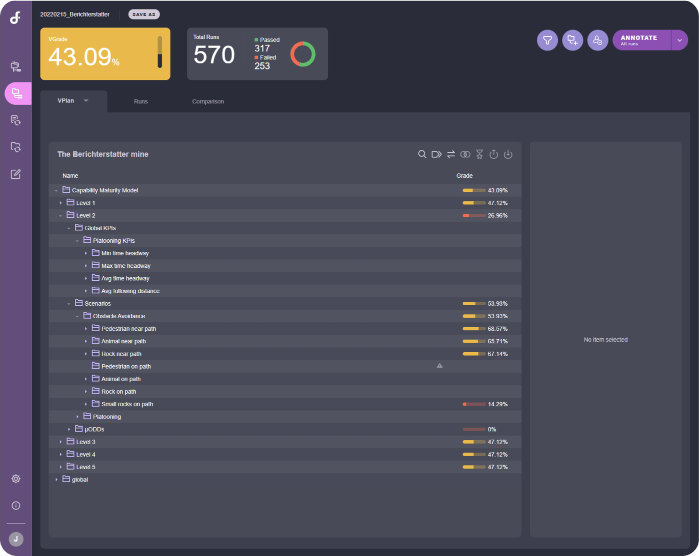This screenshot has height=556, width=699.
Task: Switch to the Comparison tab
Action: coord(207,101)
